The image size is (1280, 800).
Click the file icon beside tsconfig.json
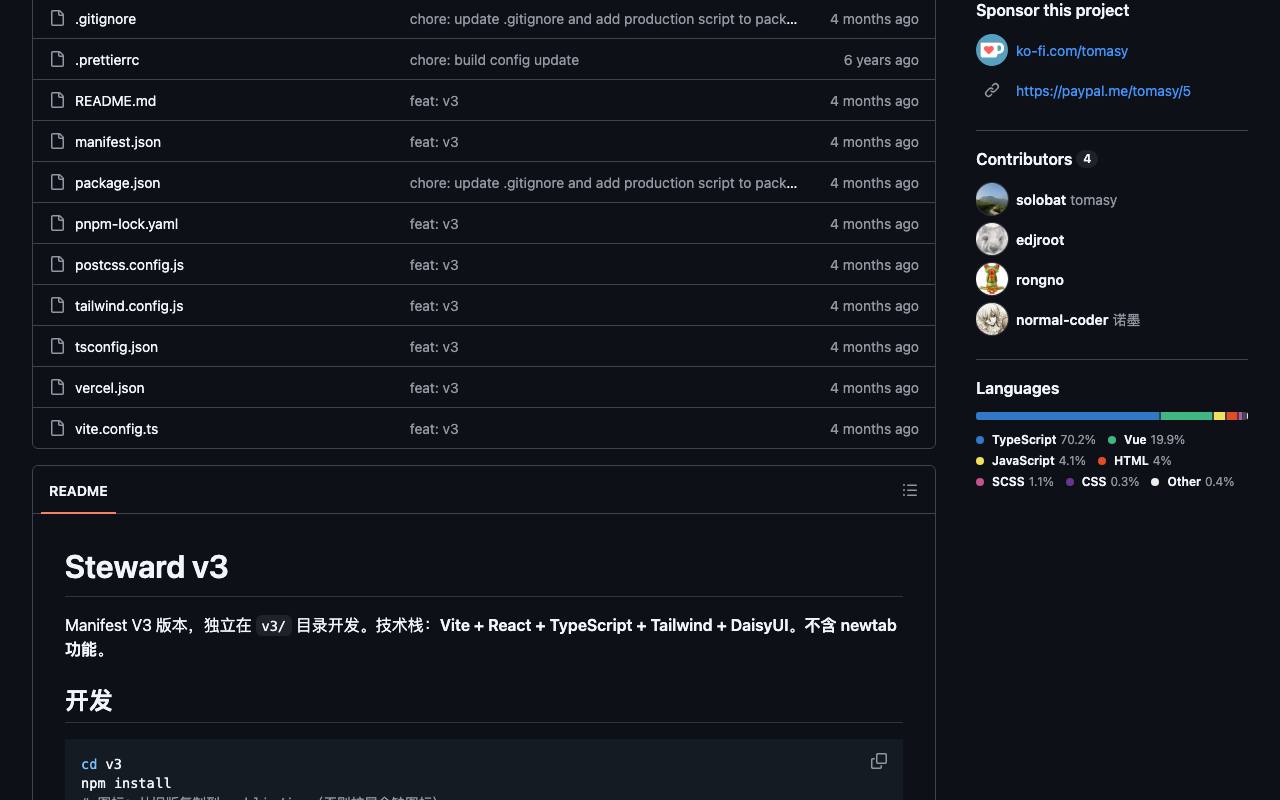point(57,346)
